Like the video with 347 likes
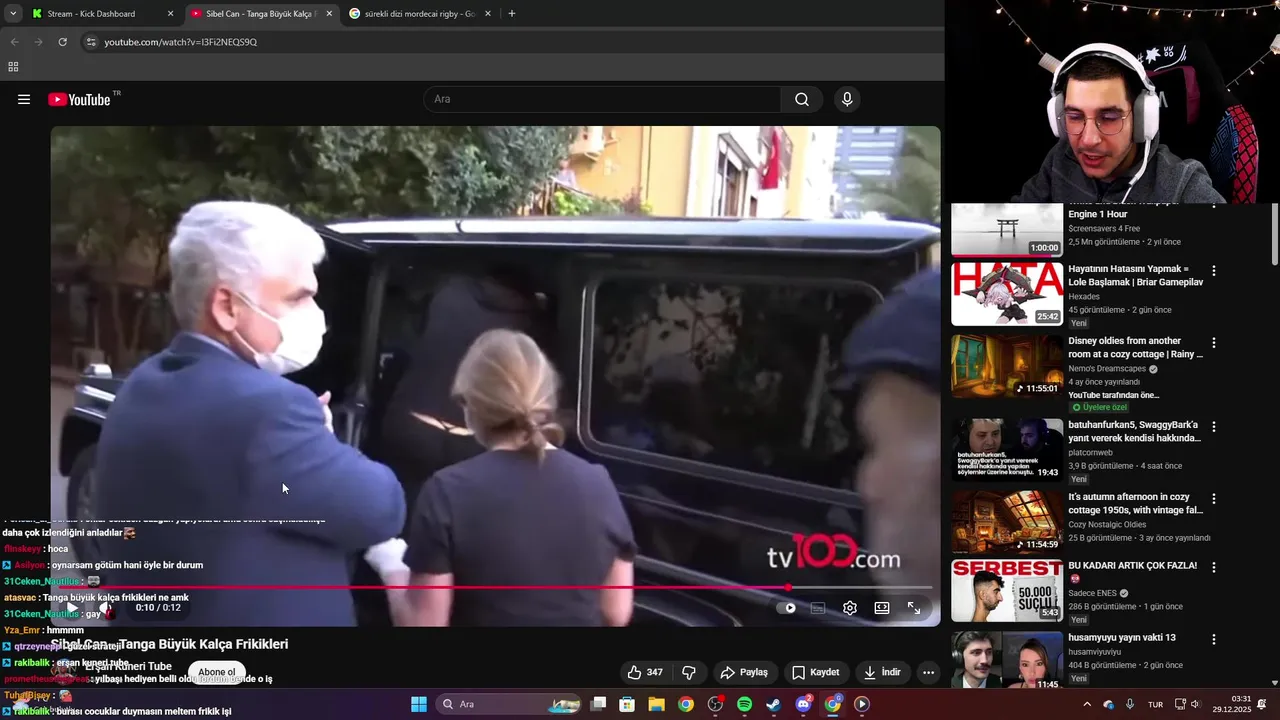The height and width of the screenshot is (720, 1280). coord(644,672)
